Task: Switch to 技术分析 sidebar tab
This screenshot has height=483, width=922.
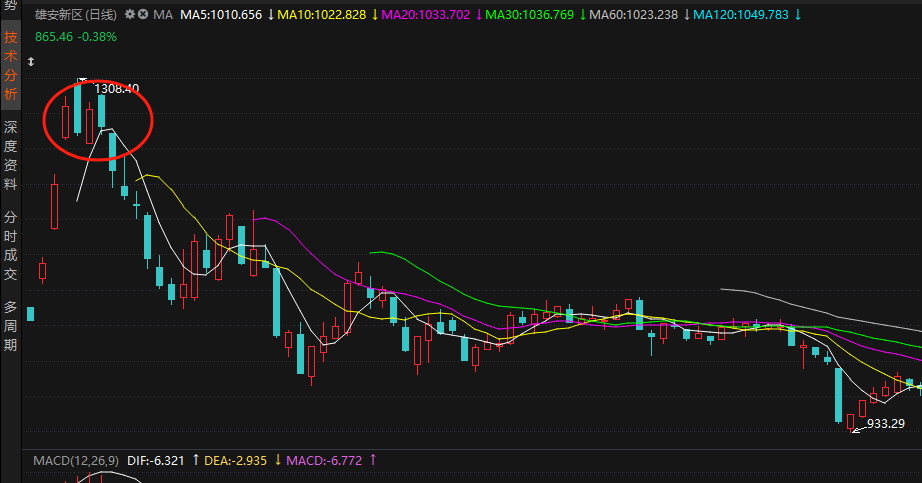Action: point(11,66)
